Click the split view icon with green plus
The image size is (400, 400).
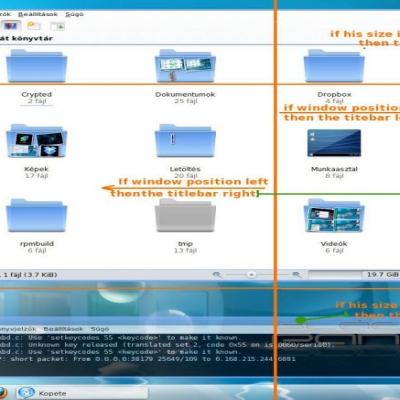57,26
